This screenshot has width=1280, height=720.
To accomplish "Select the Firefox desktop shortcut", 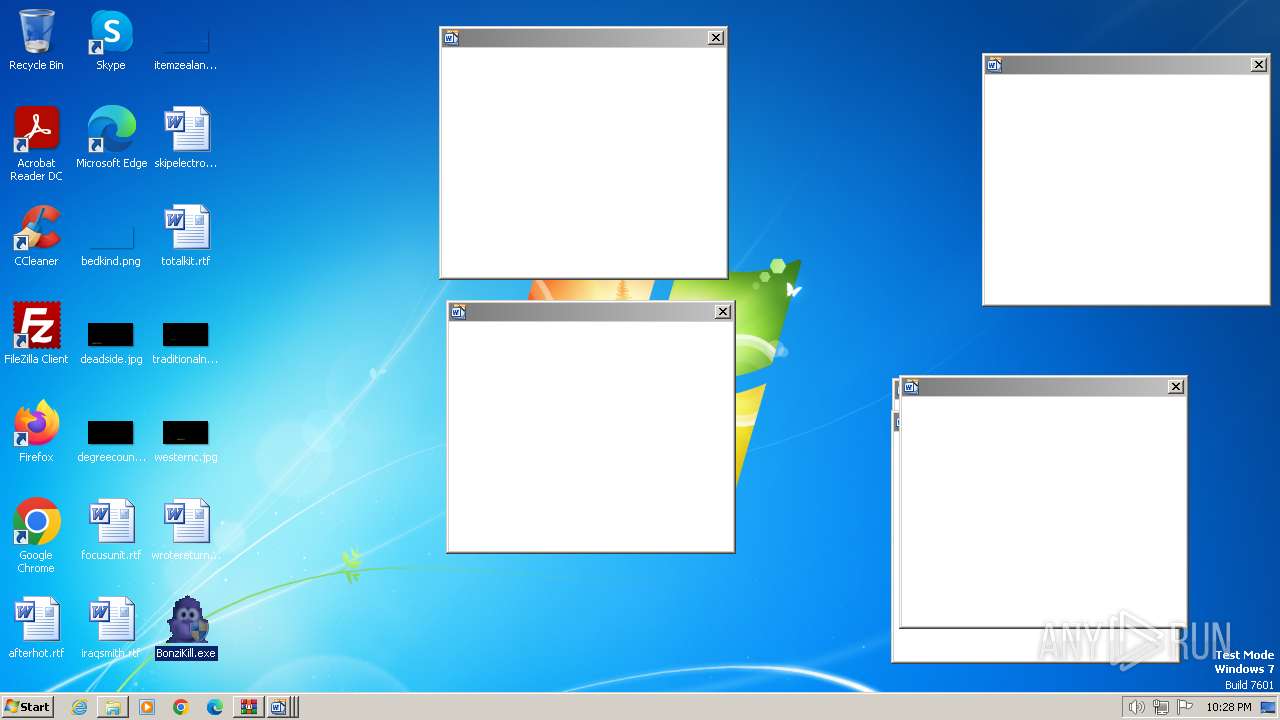I will coord(36,432).
